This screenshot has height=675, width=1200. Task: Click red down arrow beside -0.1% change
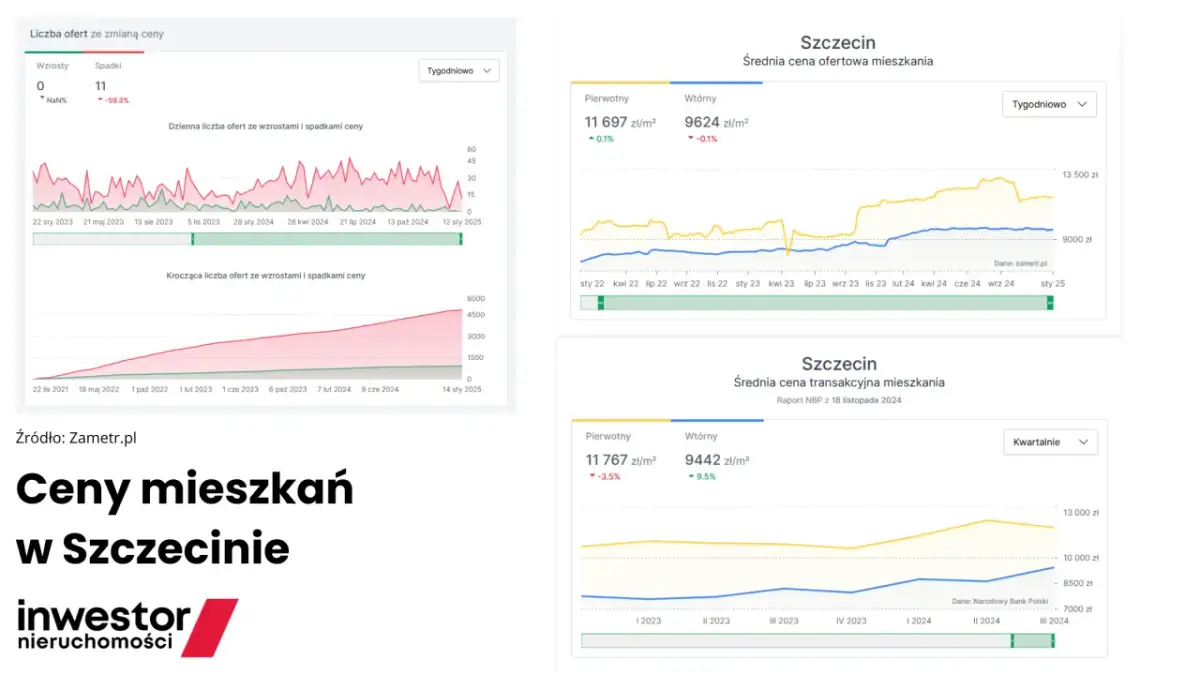point(689,139)
